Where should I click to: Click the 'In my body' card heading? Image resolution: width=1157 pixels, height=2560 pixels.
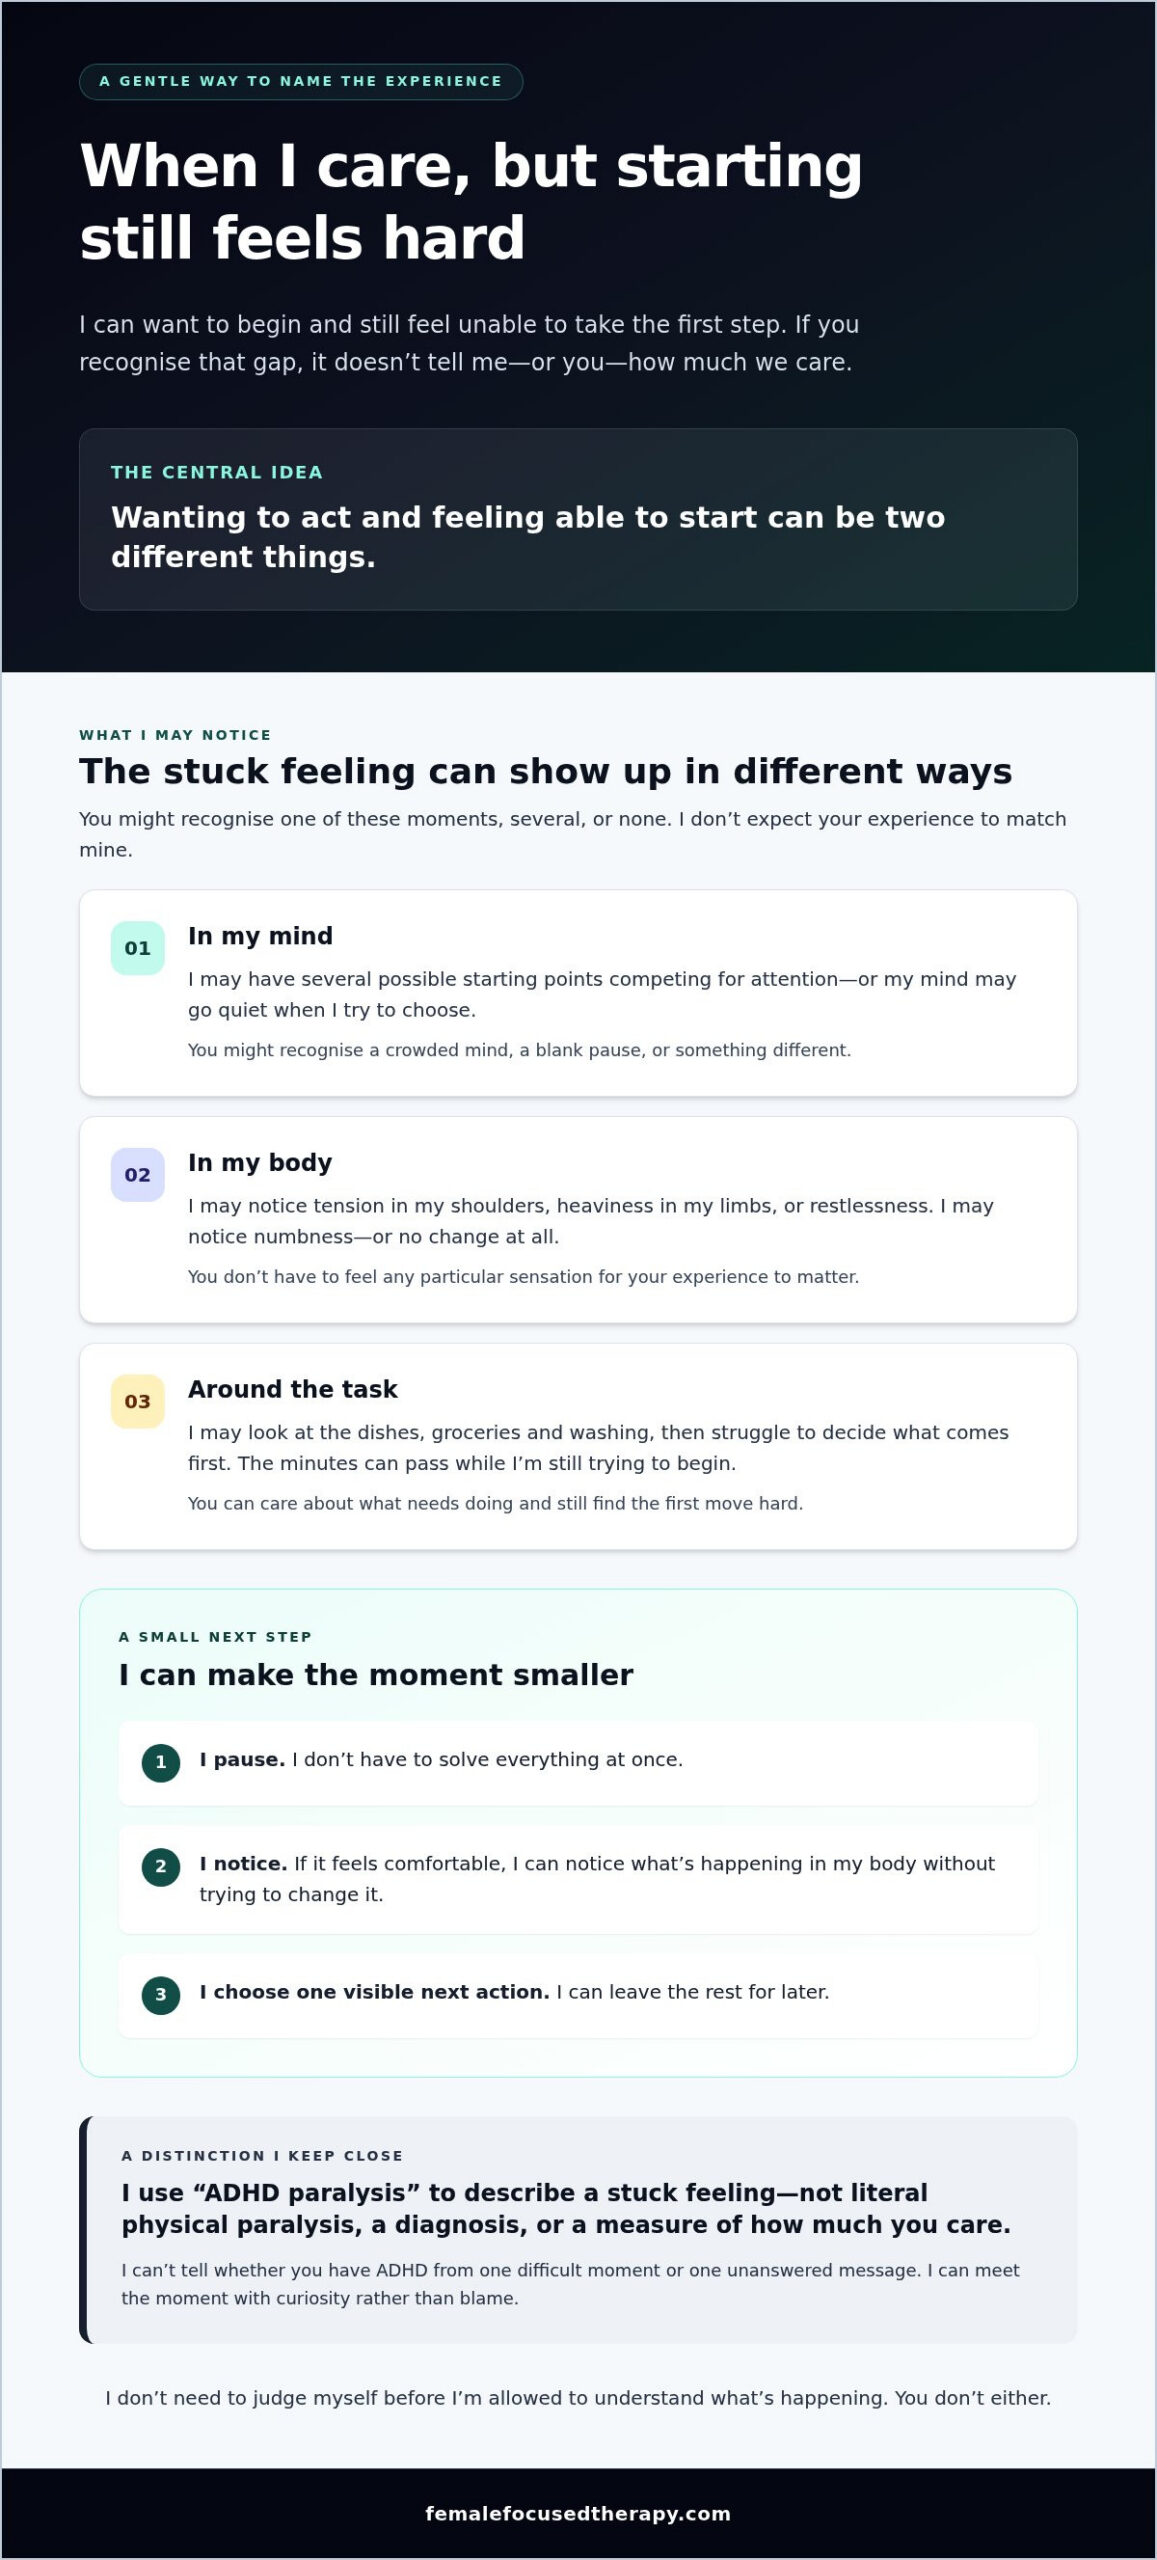pyautogui.click(x=260, y=1163)
